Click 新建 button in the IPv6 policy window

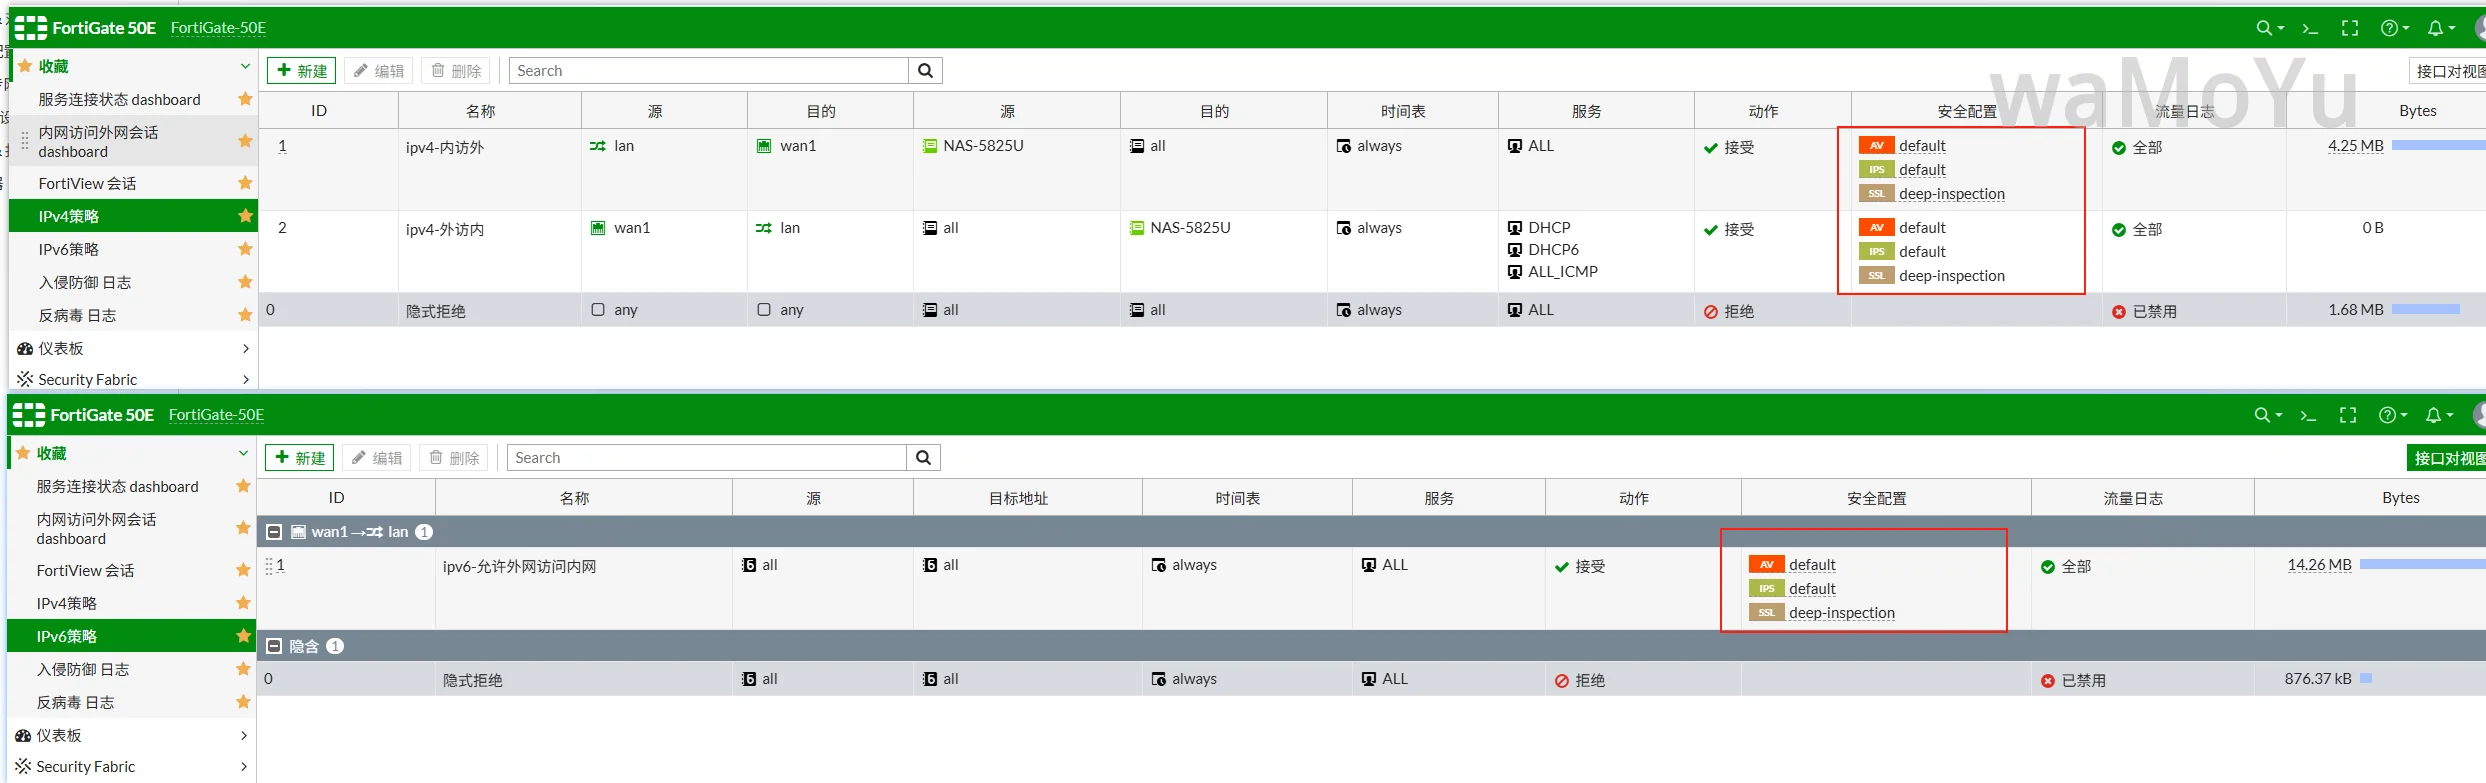[299, 458]
